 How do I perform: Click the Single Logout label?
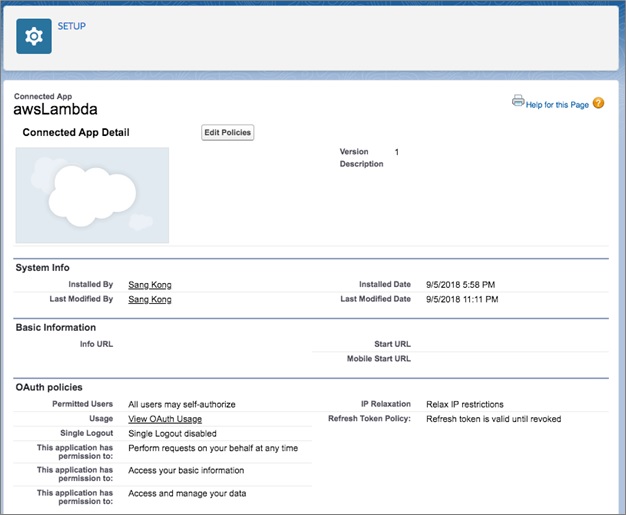point(87,433)
